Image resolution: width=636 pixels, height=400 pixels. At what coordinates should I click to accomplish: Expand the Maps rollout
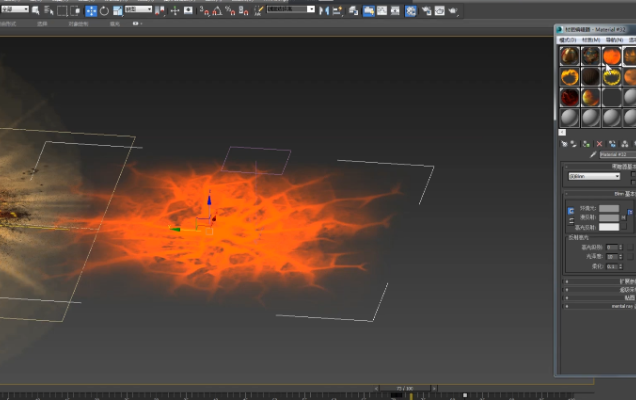tap(599, 298)
